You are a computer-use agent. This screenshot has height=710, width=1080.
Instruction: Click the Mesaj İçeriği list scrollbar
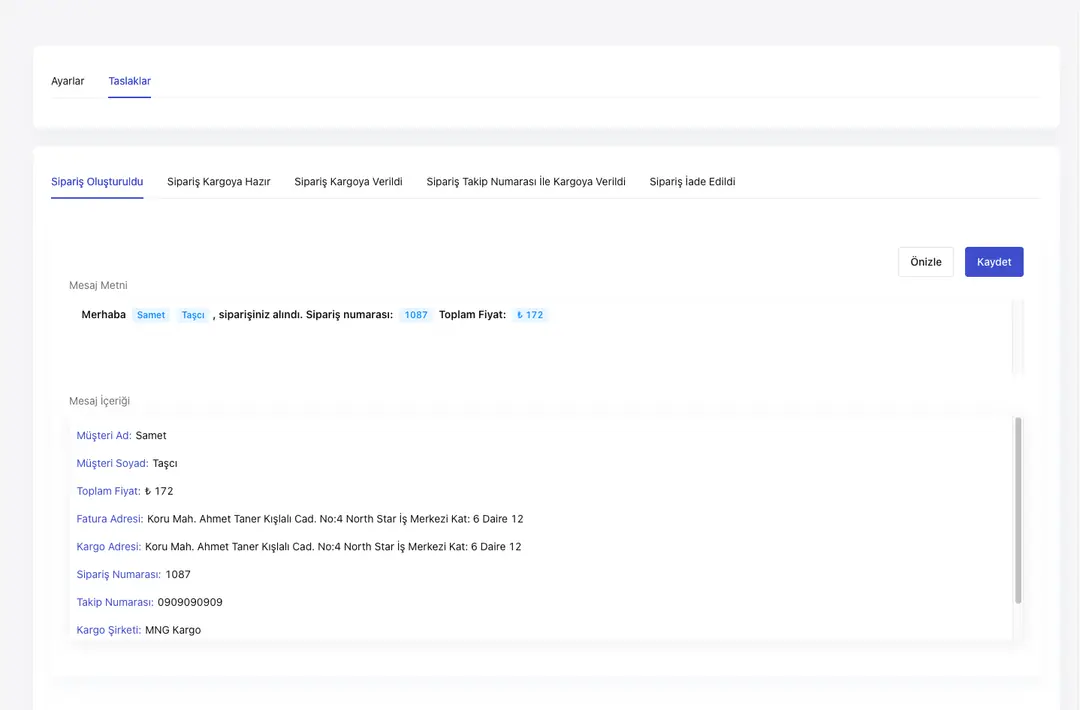pyautogui.click(x=1018, y=510)
